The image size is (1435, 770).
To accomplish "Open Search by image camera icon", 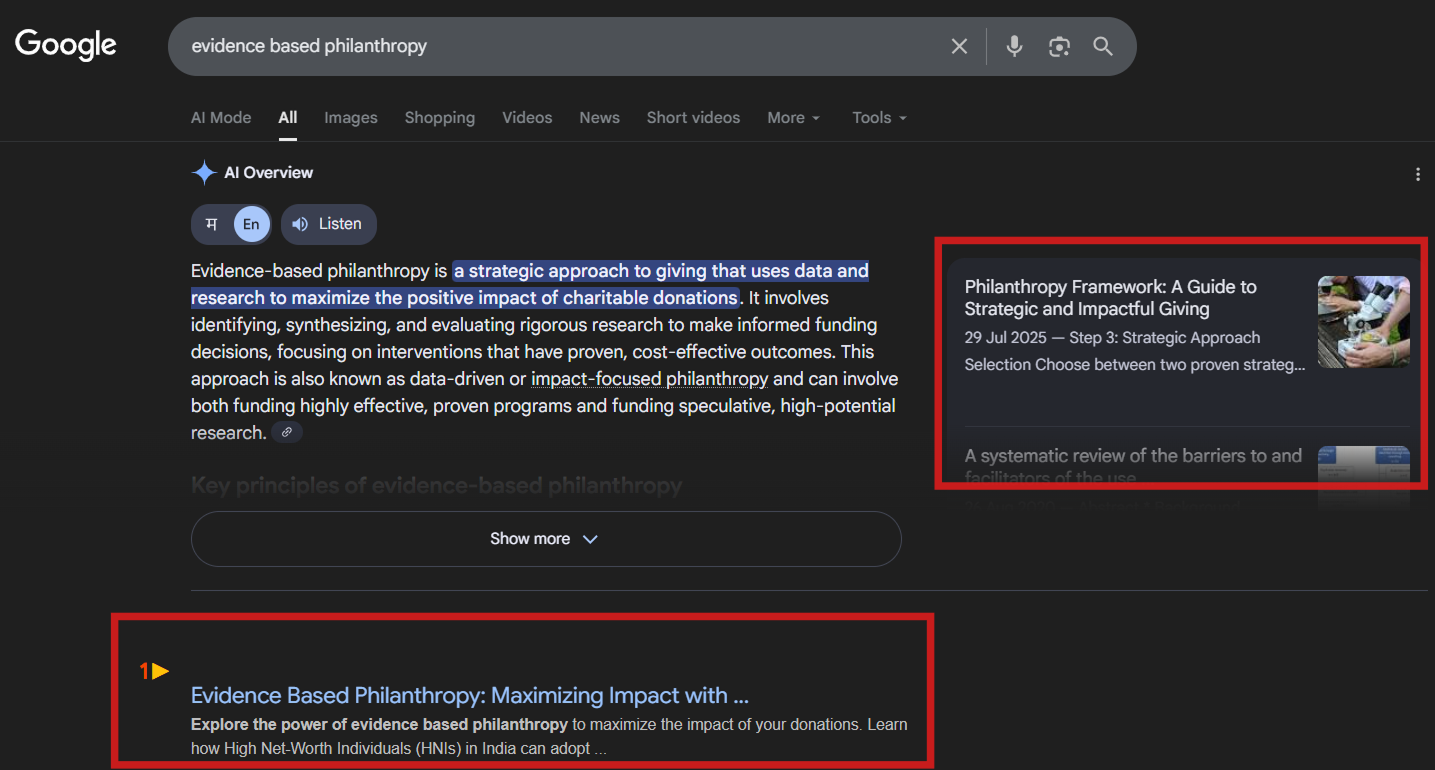I will [1059, 46].
